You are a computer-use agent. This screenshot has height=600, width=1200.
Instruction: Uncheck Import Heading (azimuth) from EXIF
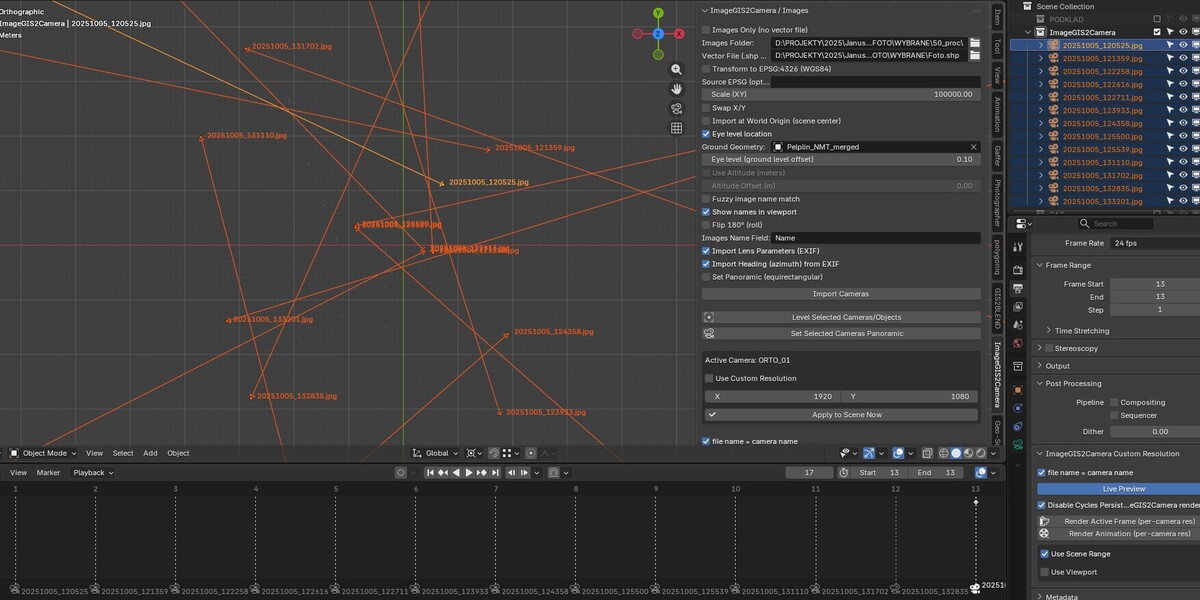click(706, 264)
